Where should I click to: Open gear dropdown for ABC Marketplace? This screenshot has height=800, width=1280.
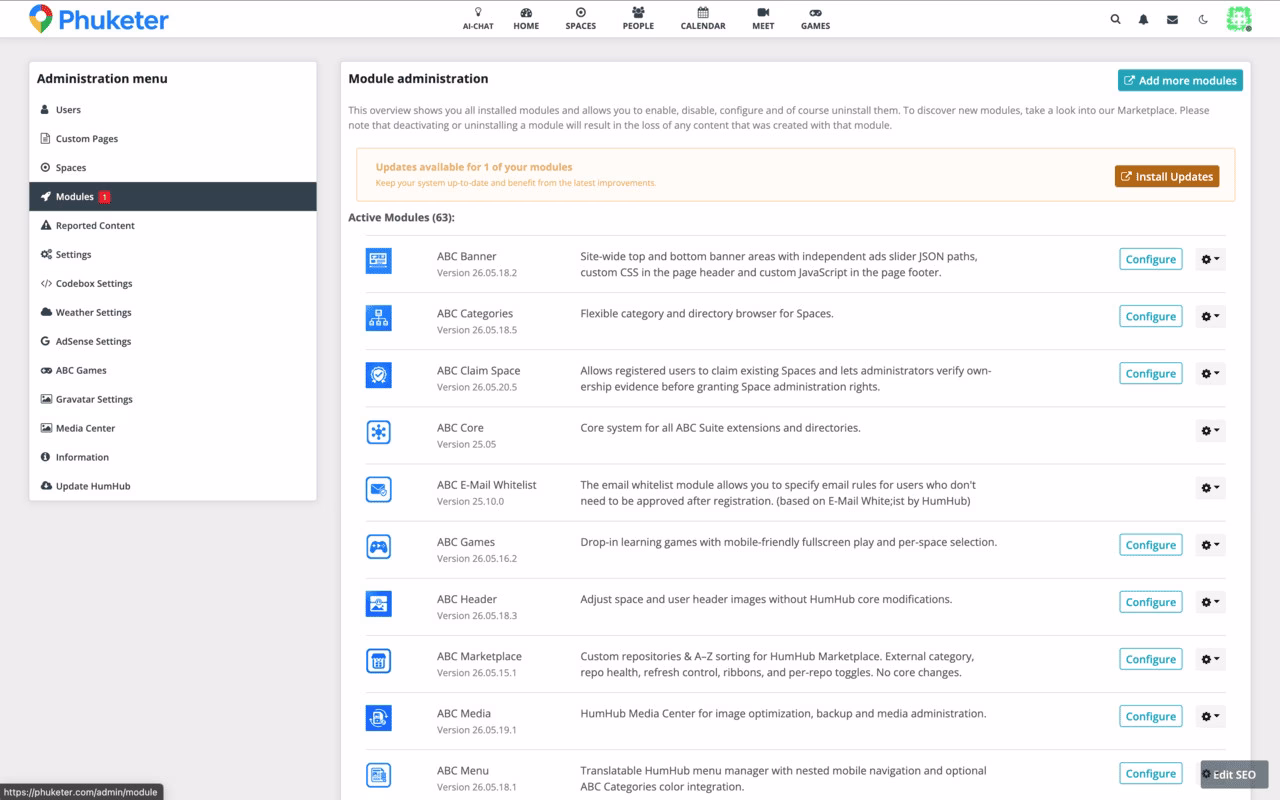[x=1210, y=660]
